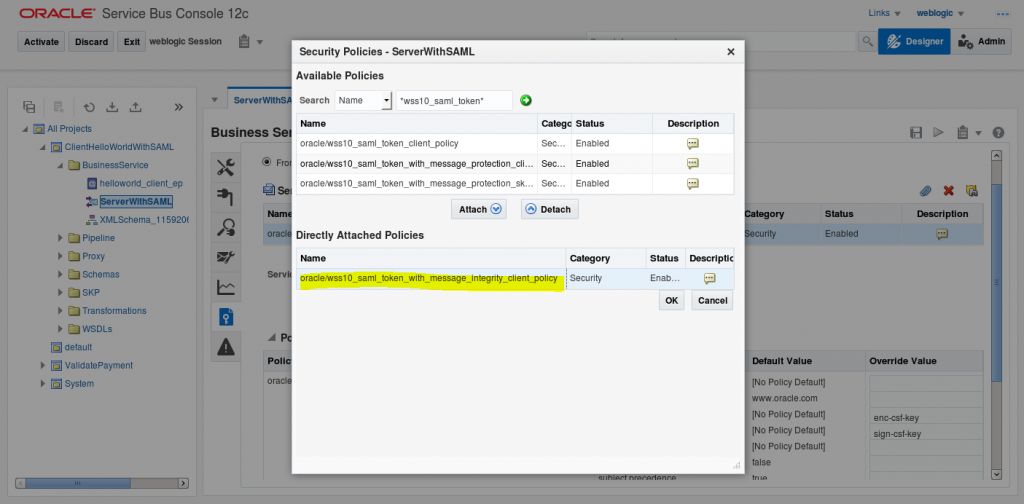The height and width of the screenshot is (504, 1024).
Task: Expand the Pipeline folder
Action: pos(60,238)
